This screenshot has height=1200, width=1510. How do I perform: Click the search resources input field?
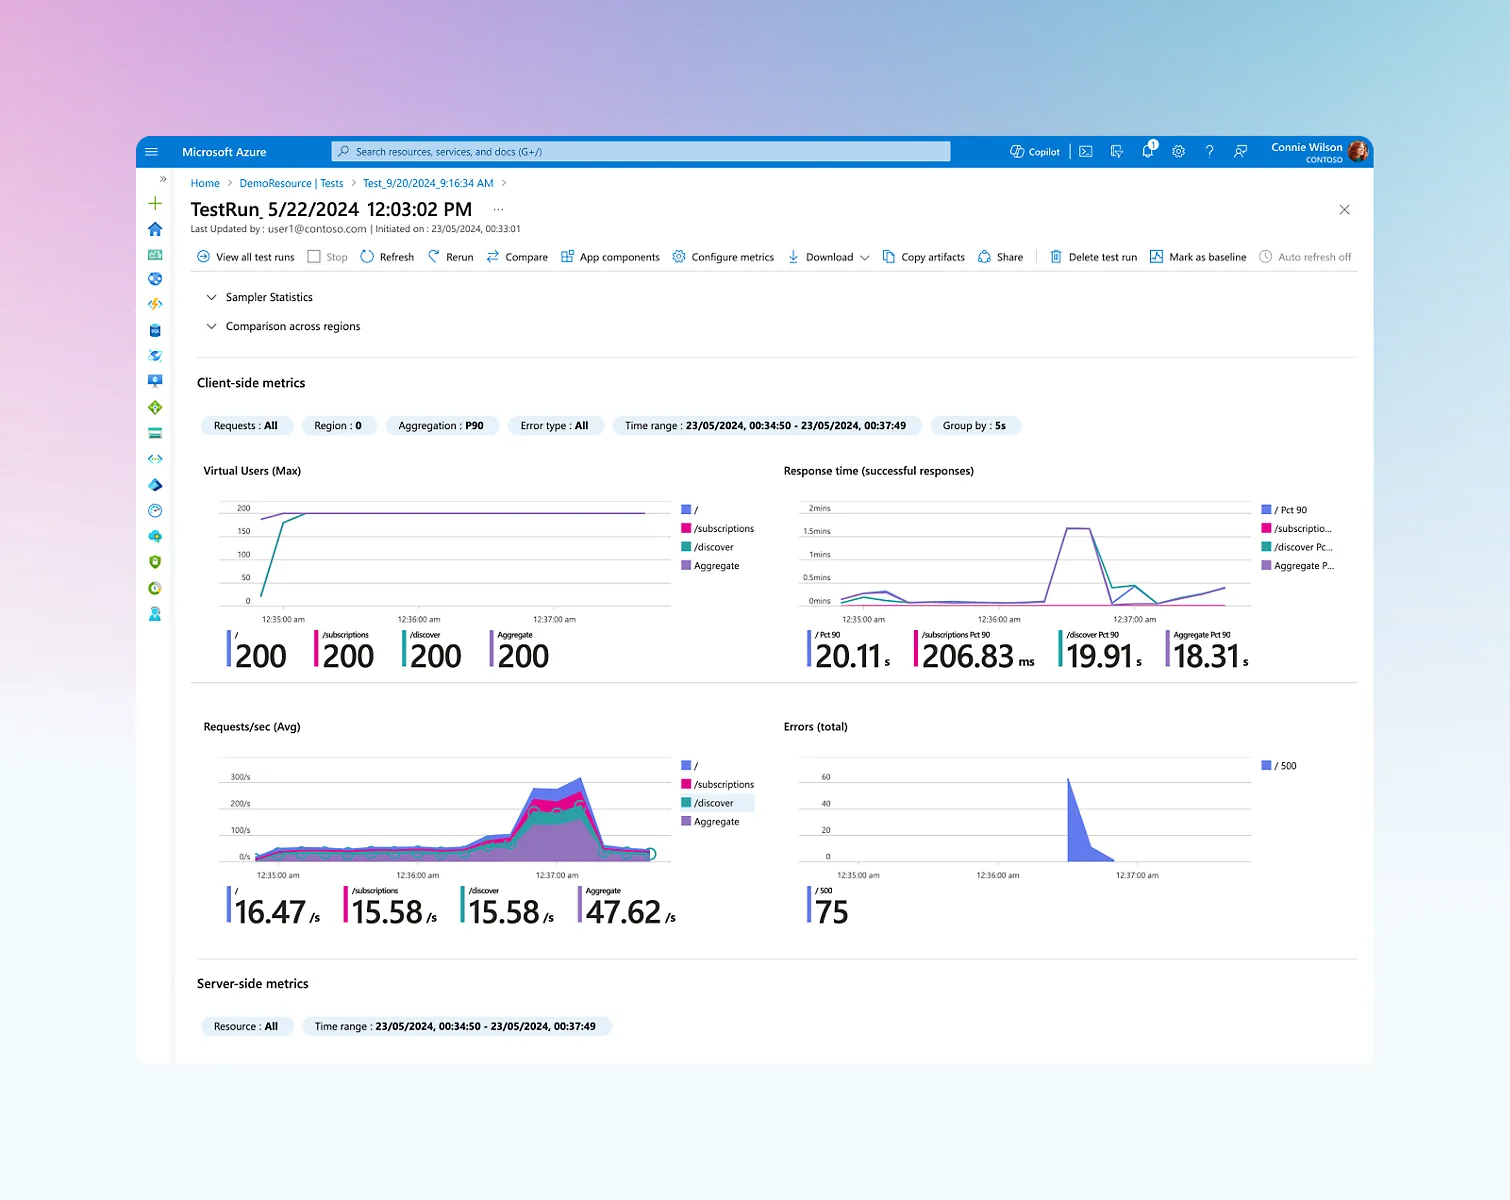[640, 152]
